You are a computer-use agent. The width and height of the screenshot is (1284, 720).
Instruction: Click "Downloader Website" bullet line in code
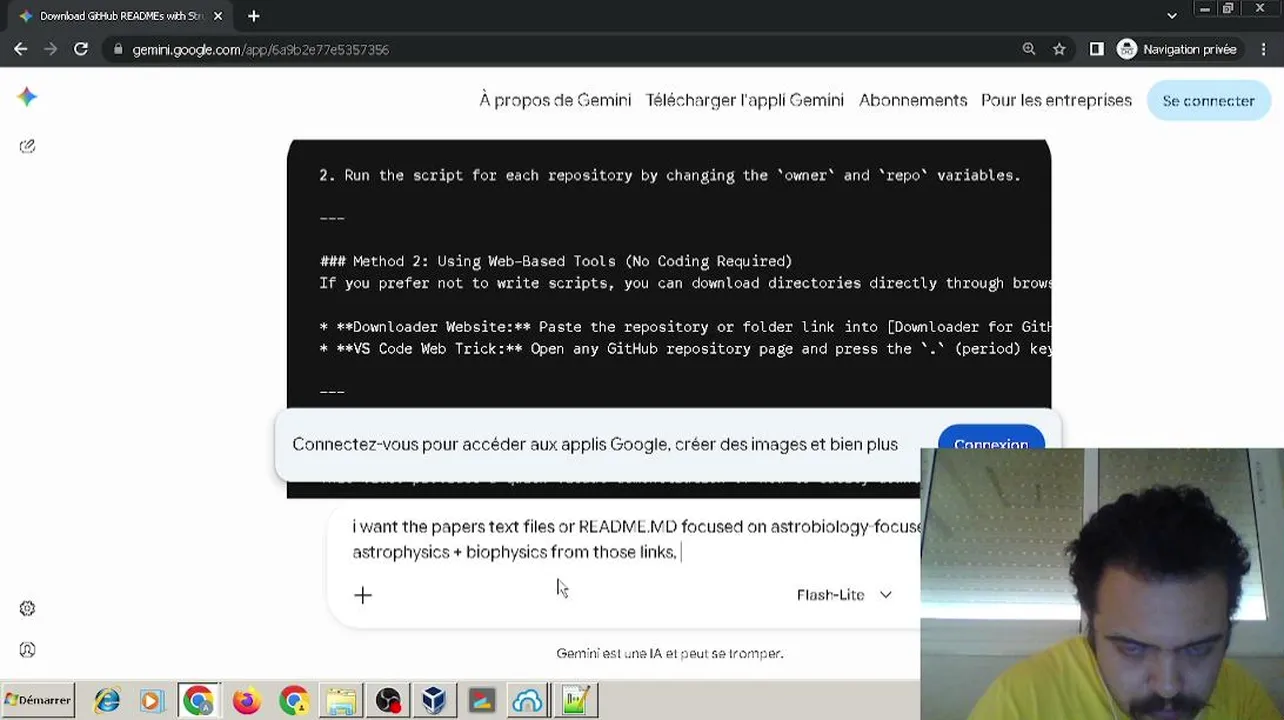pyautogui.click(x=685, y=327)
